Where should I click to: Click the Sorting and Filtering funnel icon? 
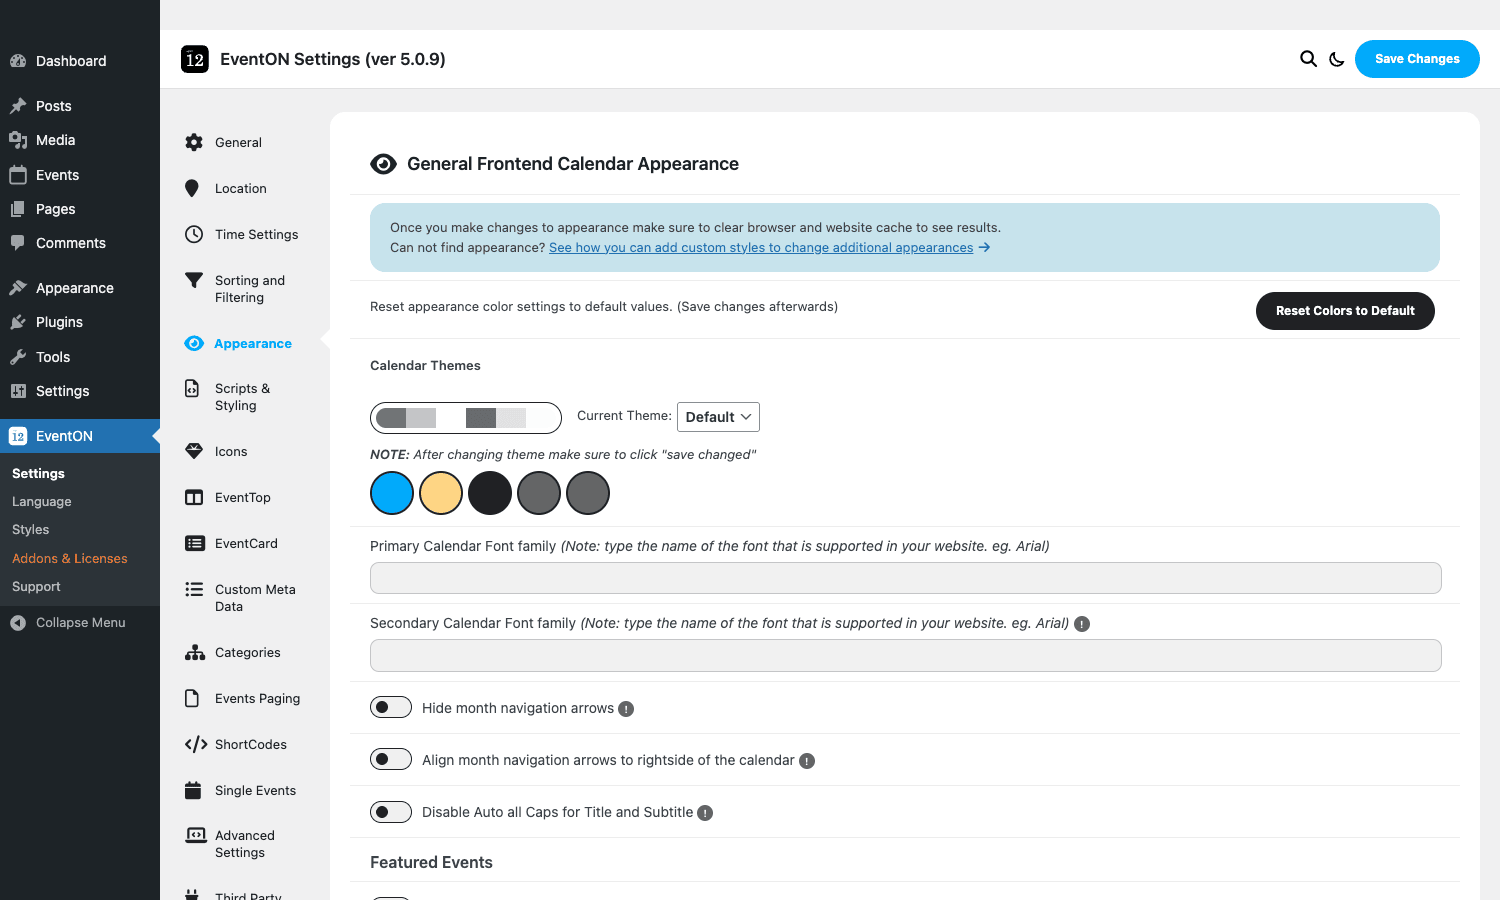(194, 280)
